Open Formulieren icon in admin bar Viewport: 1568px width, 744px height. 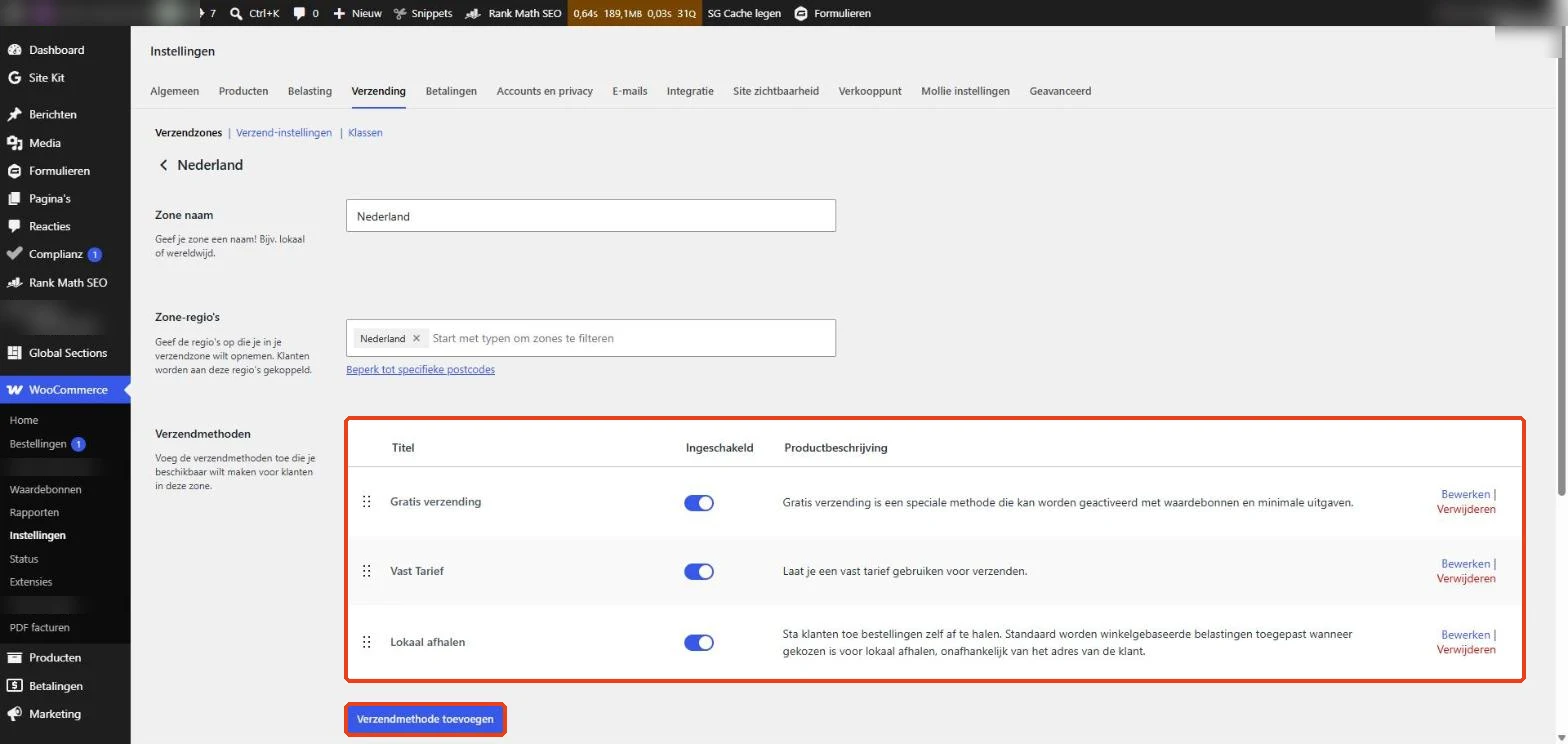pos(801,13)
